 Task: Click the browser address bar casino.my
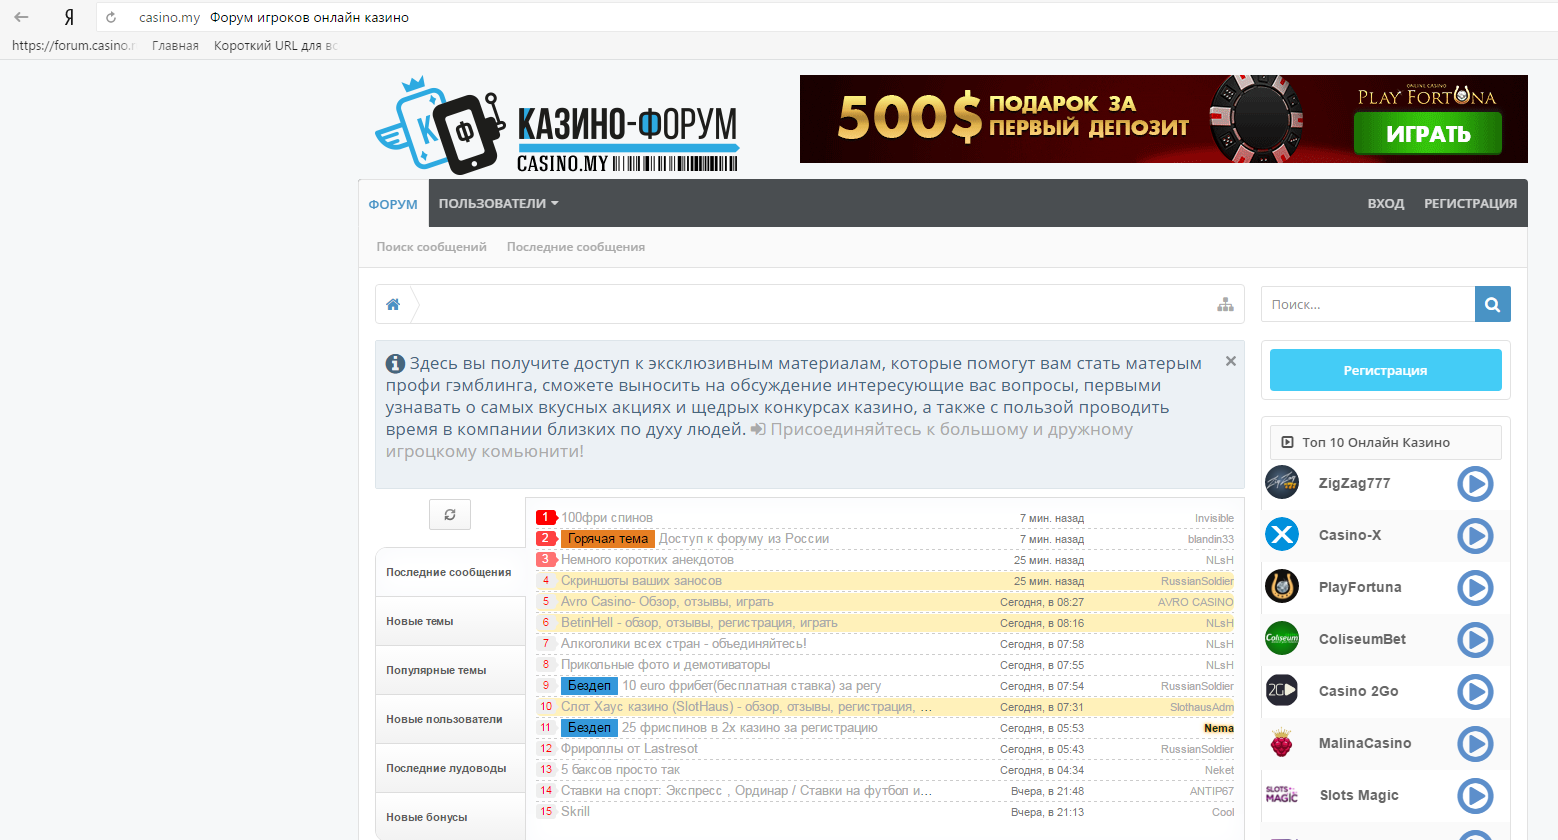pyautogui.click(x=169, y=17)
